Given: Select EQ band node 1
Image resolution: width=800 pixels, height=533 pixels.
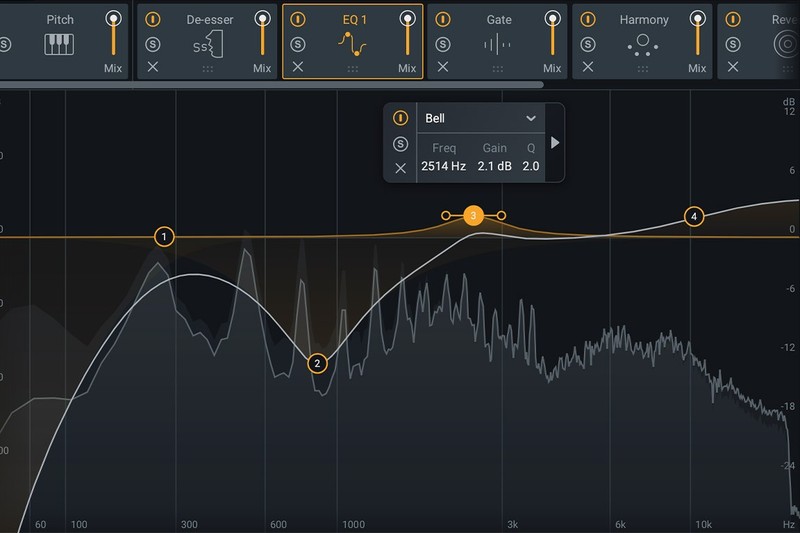Looking at the screenshot, I should point(164,237).
